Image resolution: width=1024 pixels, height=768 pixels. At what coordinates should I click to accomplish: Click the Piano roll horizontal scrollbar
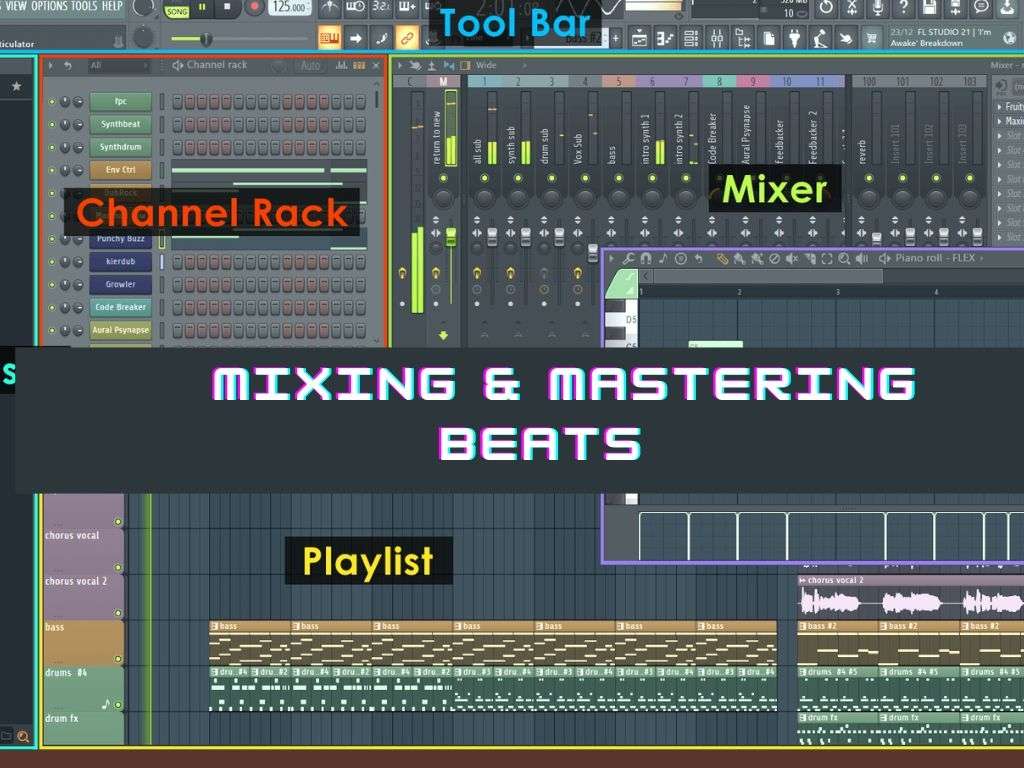pyautogui.click(x=768, y=276)
